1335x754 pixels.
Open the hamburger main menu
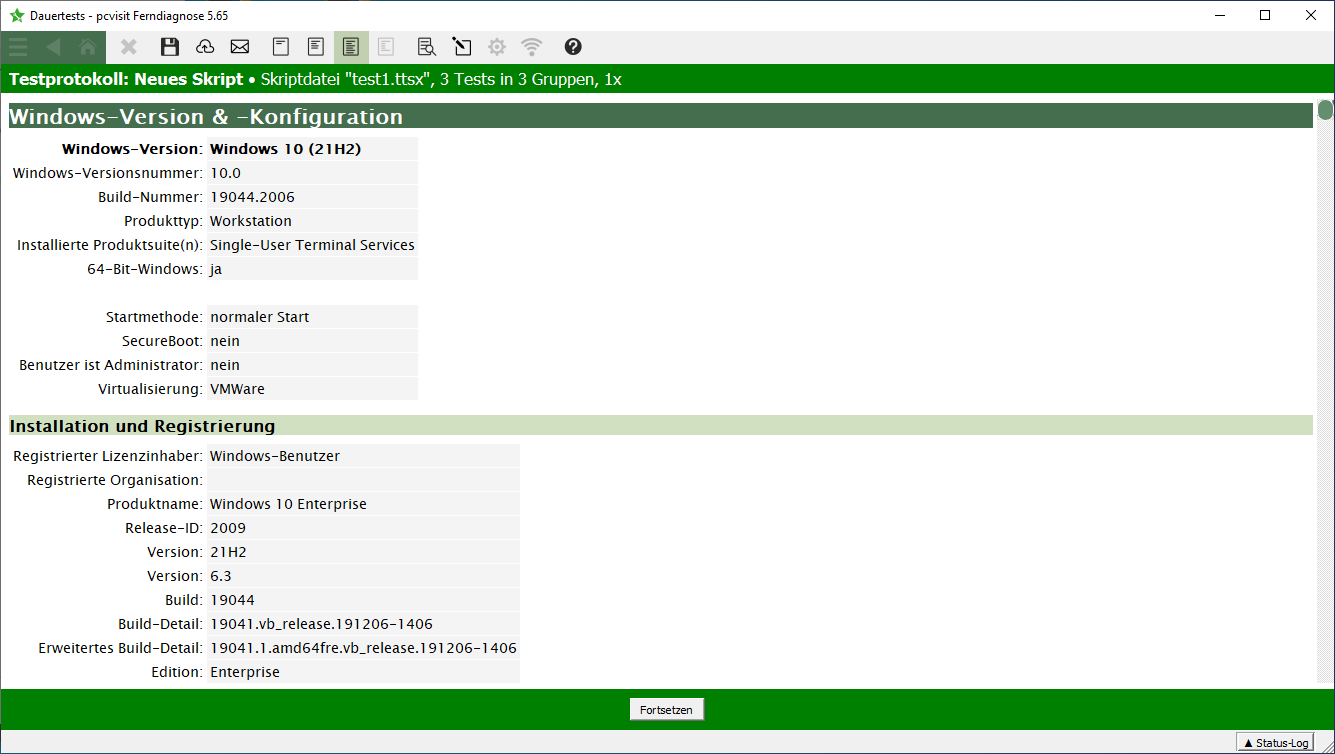(x=18, y=47)
